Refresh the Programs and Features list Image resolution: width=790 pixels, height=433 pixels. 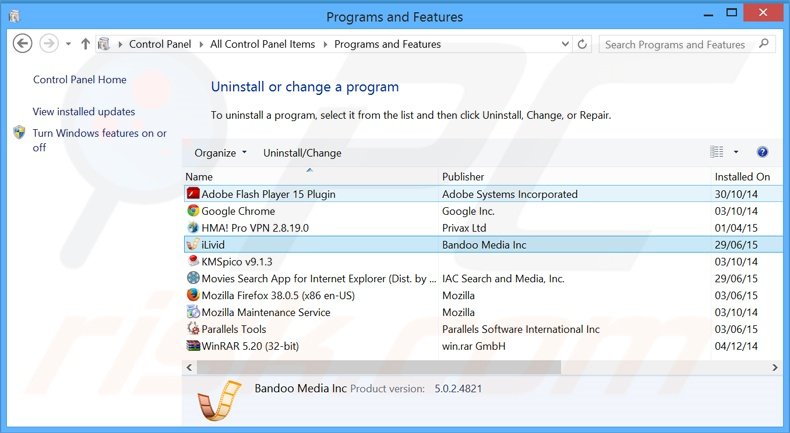[x=582, y=44]
